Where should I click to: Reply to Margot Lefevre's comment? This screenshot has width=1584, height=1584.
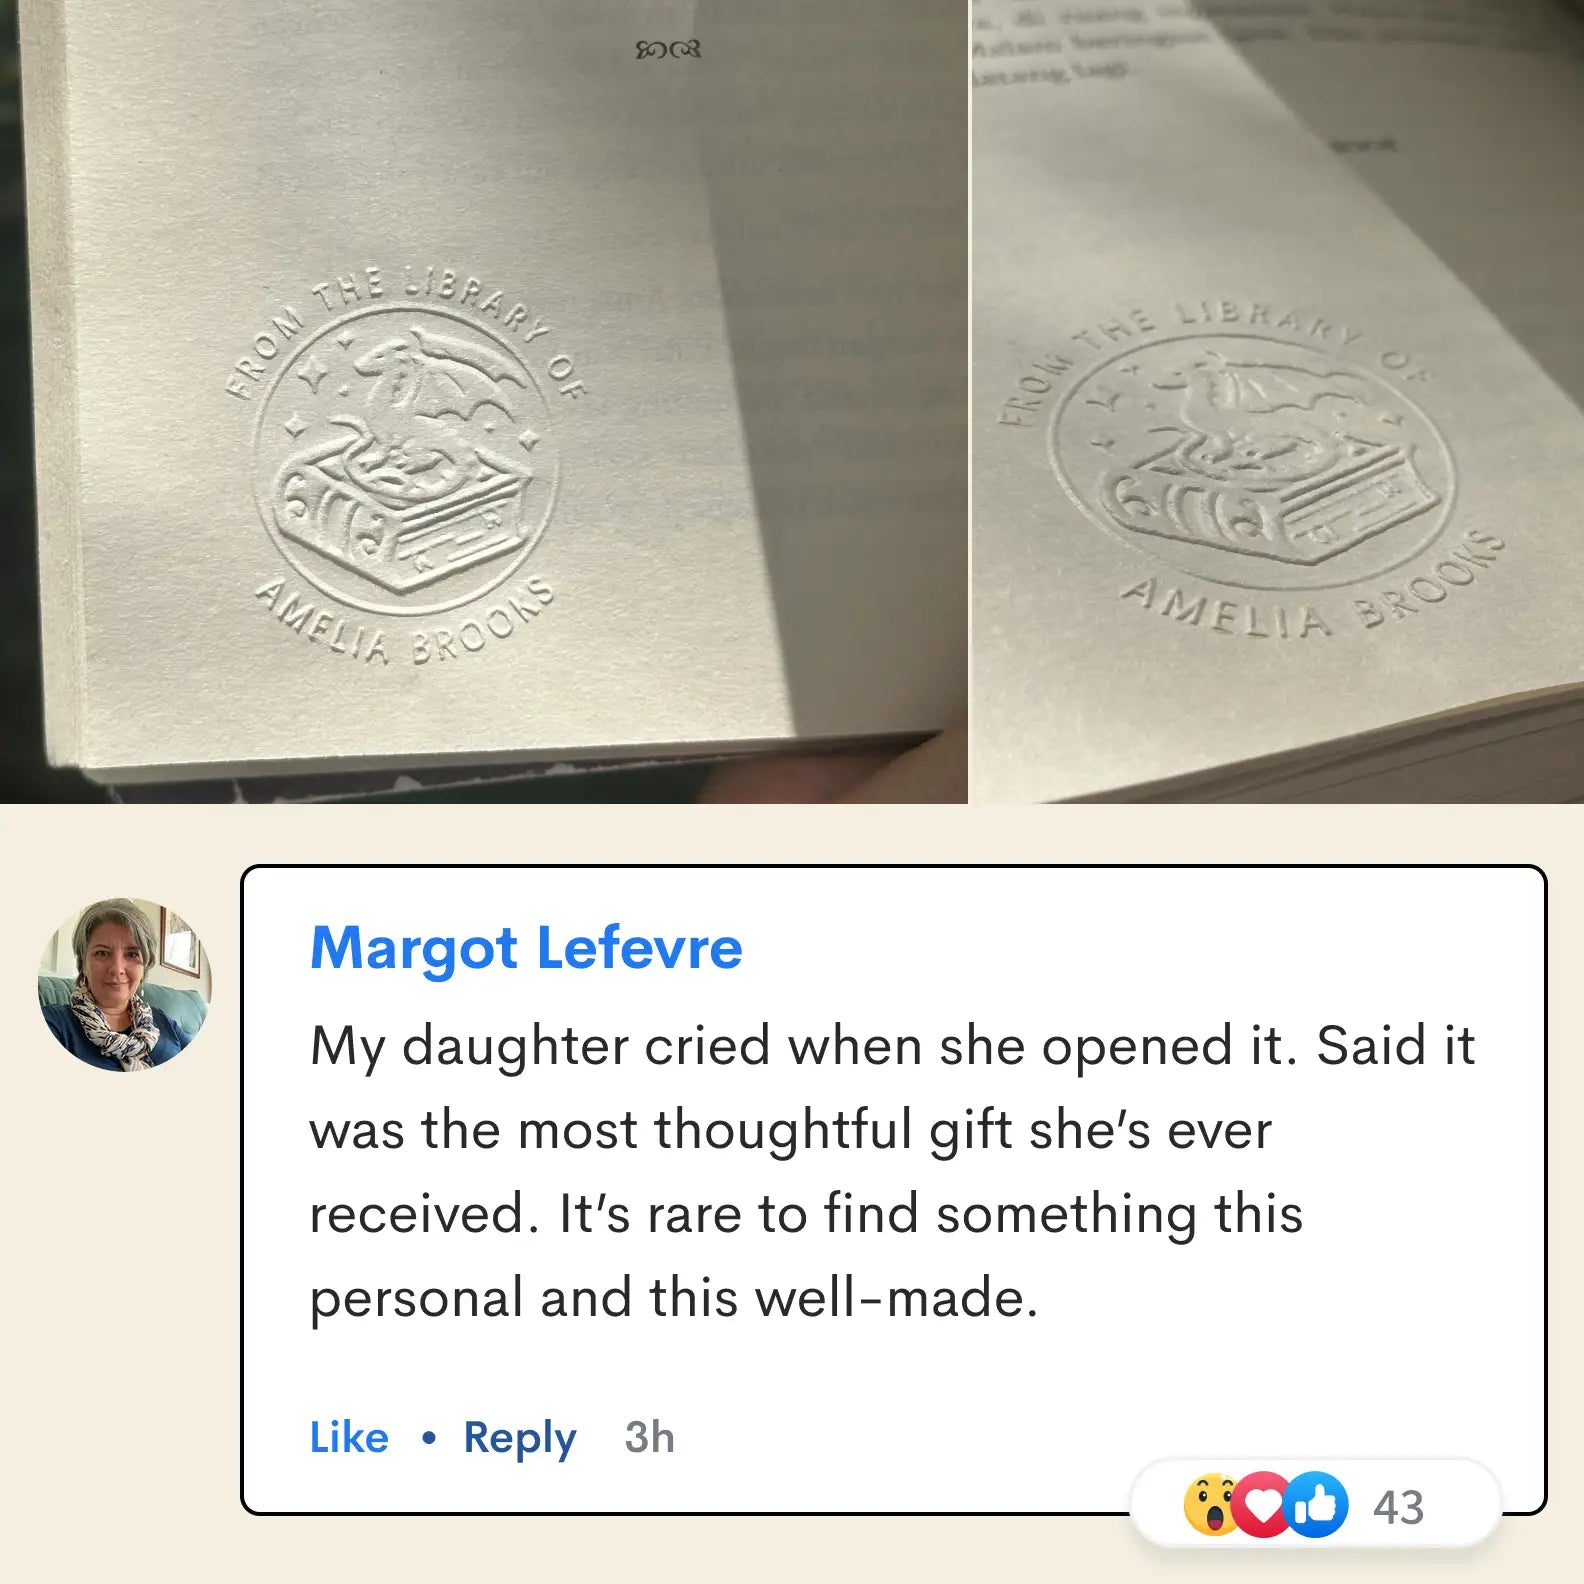(x=520, y=1439)
